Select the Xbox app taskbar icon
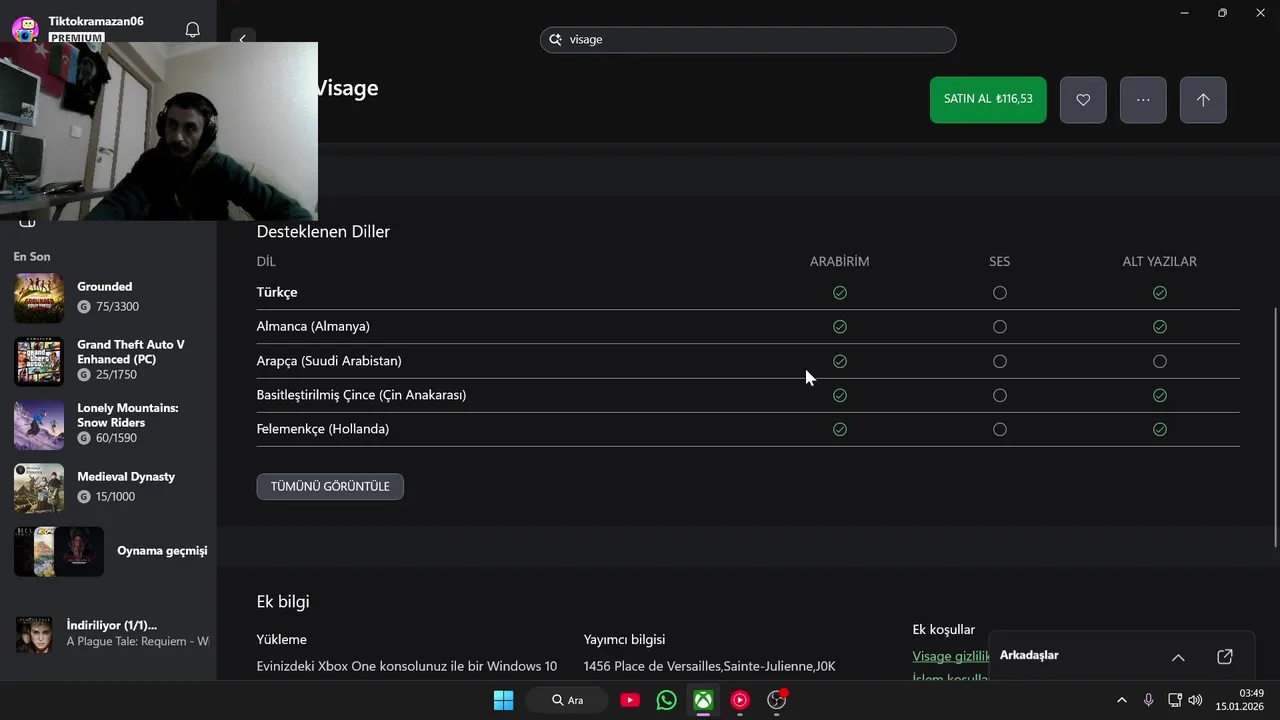Screen dimensions: 1280x720 [x=704, y=700]
